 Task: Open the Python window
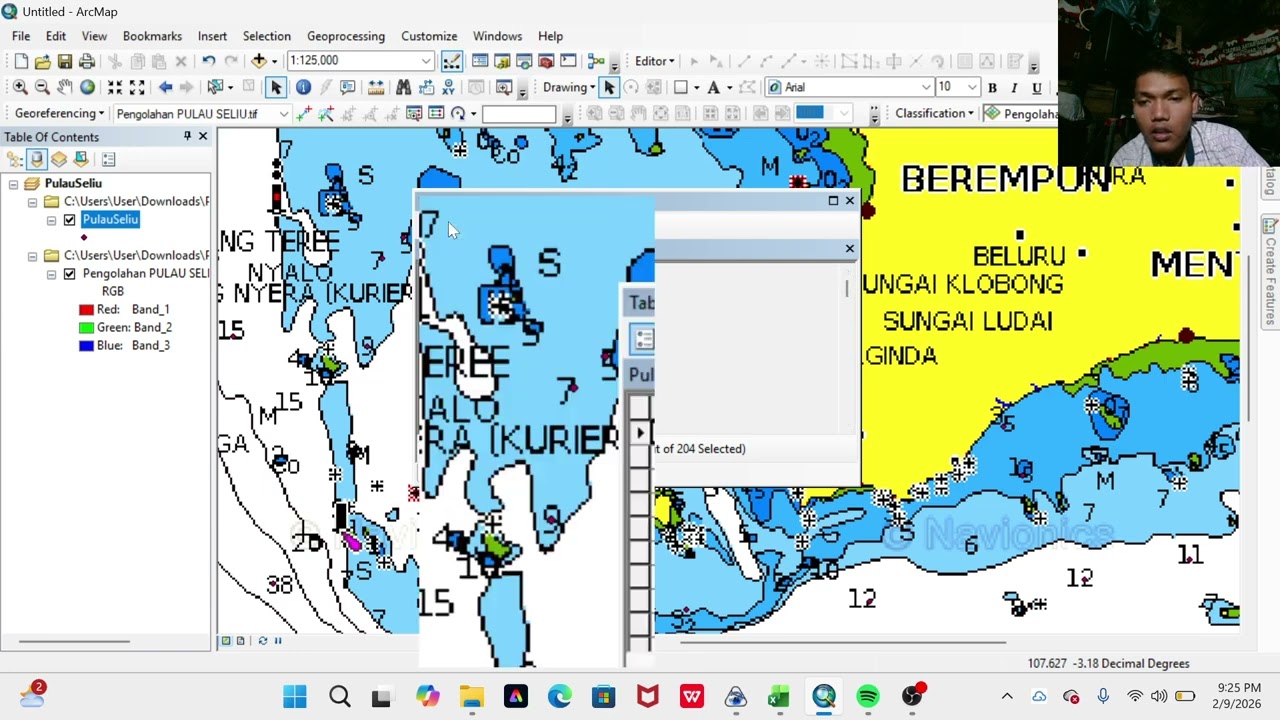pos(568,61)
